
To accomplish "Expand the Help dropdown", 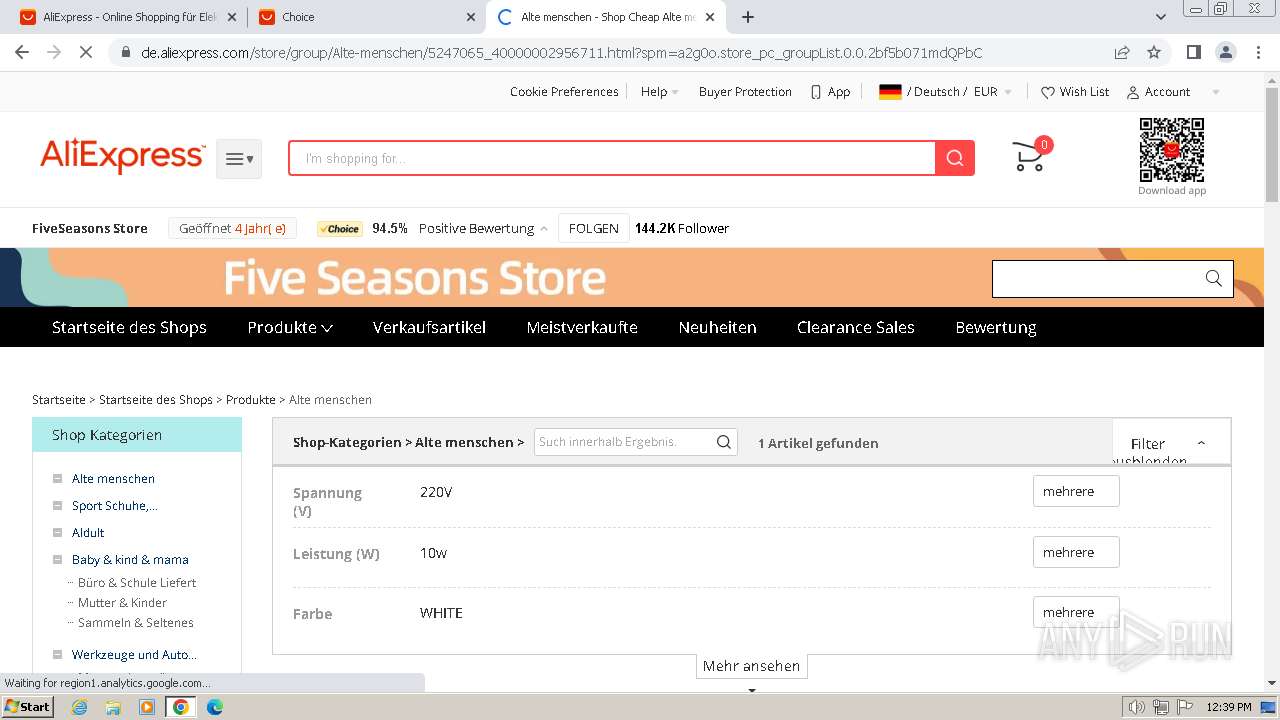I will 660,91.
